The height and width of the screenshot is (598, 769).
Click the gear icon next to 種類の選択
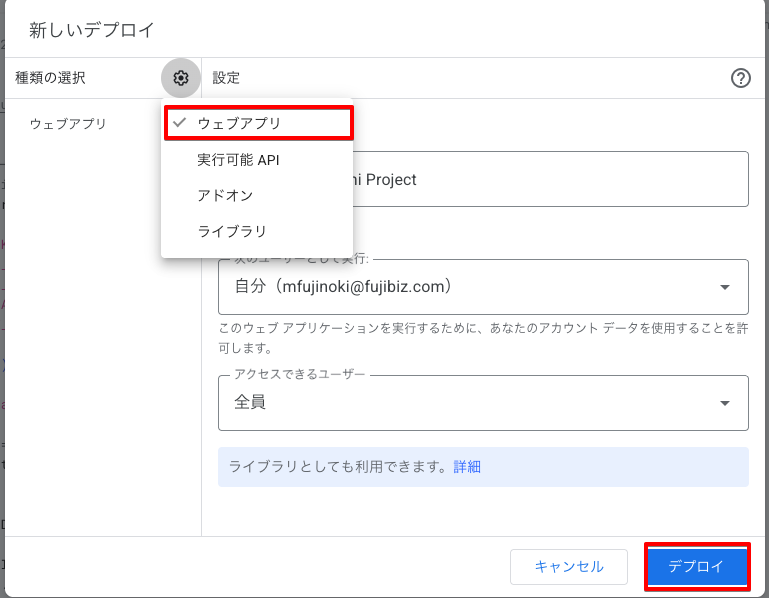pyautogui.click(x=180, y=78)
